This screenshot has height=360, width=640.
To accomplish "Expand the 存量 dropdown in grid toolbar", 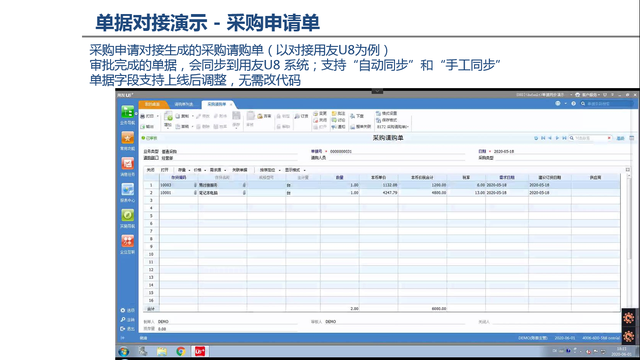I will click(189, 170).
